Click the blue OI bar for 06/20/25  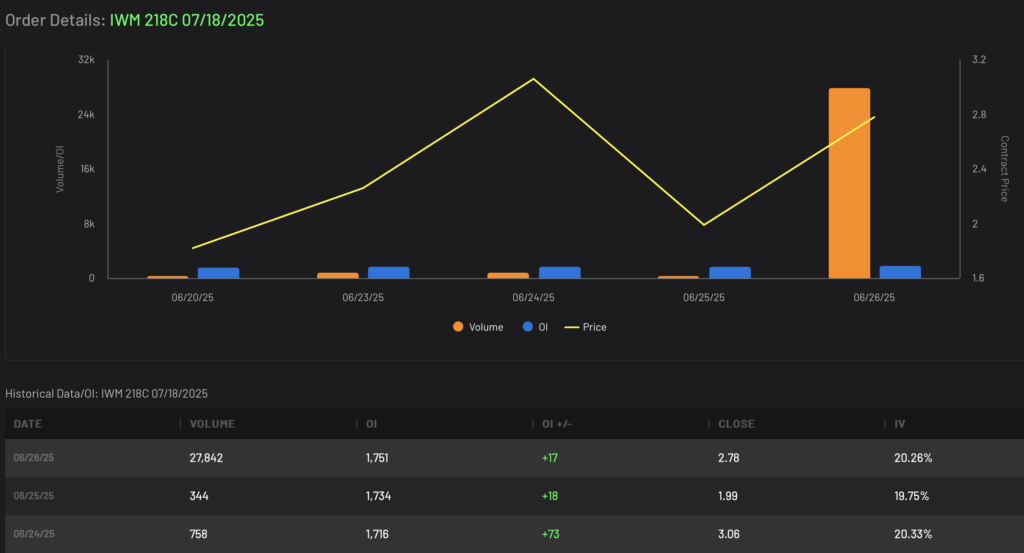click(x=218, y=273)
